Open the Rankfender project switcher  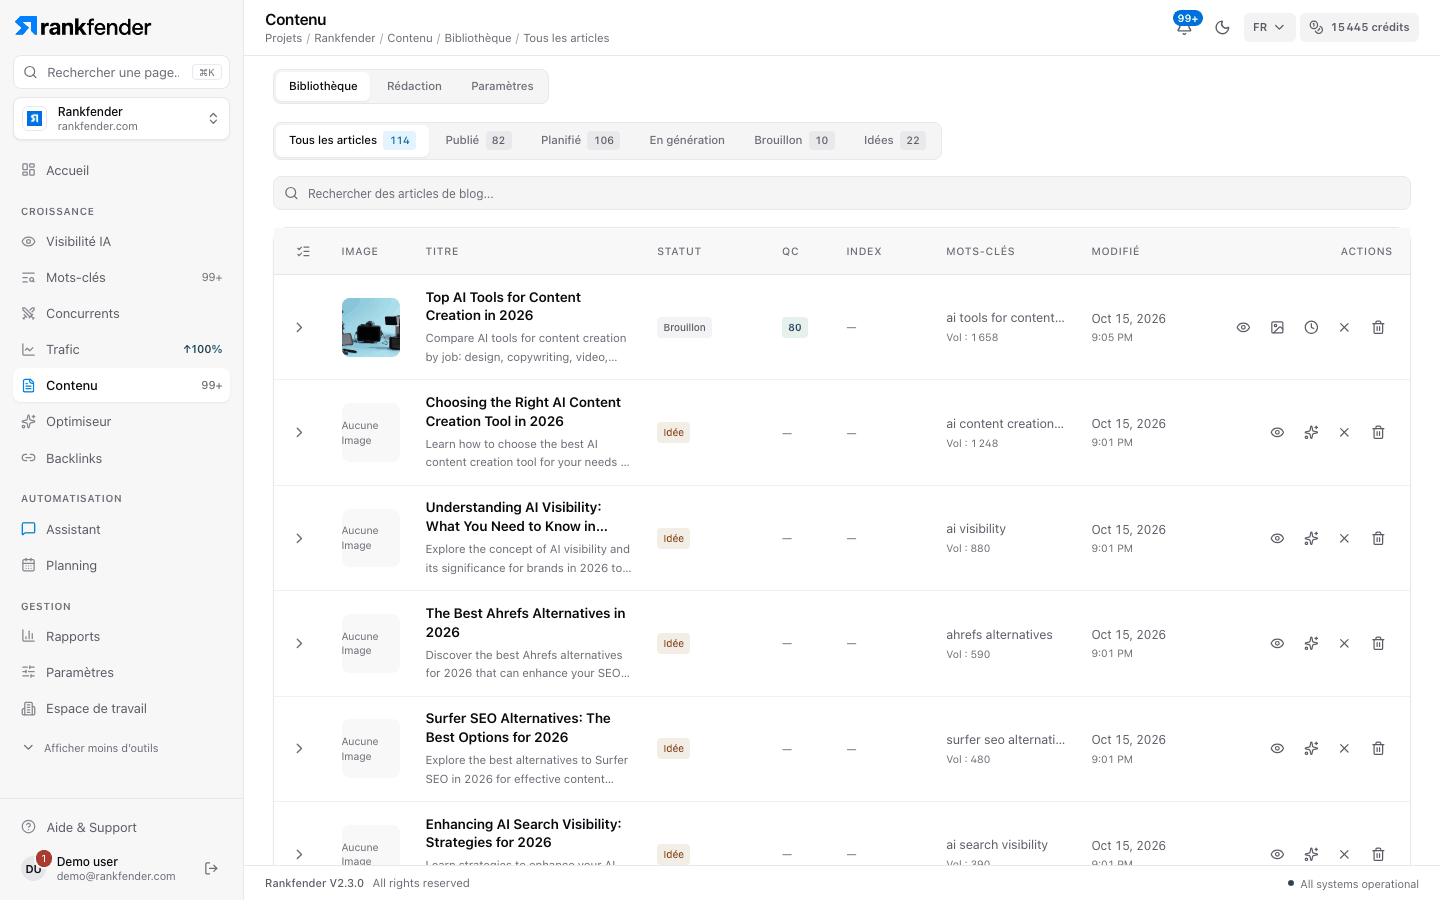121,119
